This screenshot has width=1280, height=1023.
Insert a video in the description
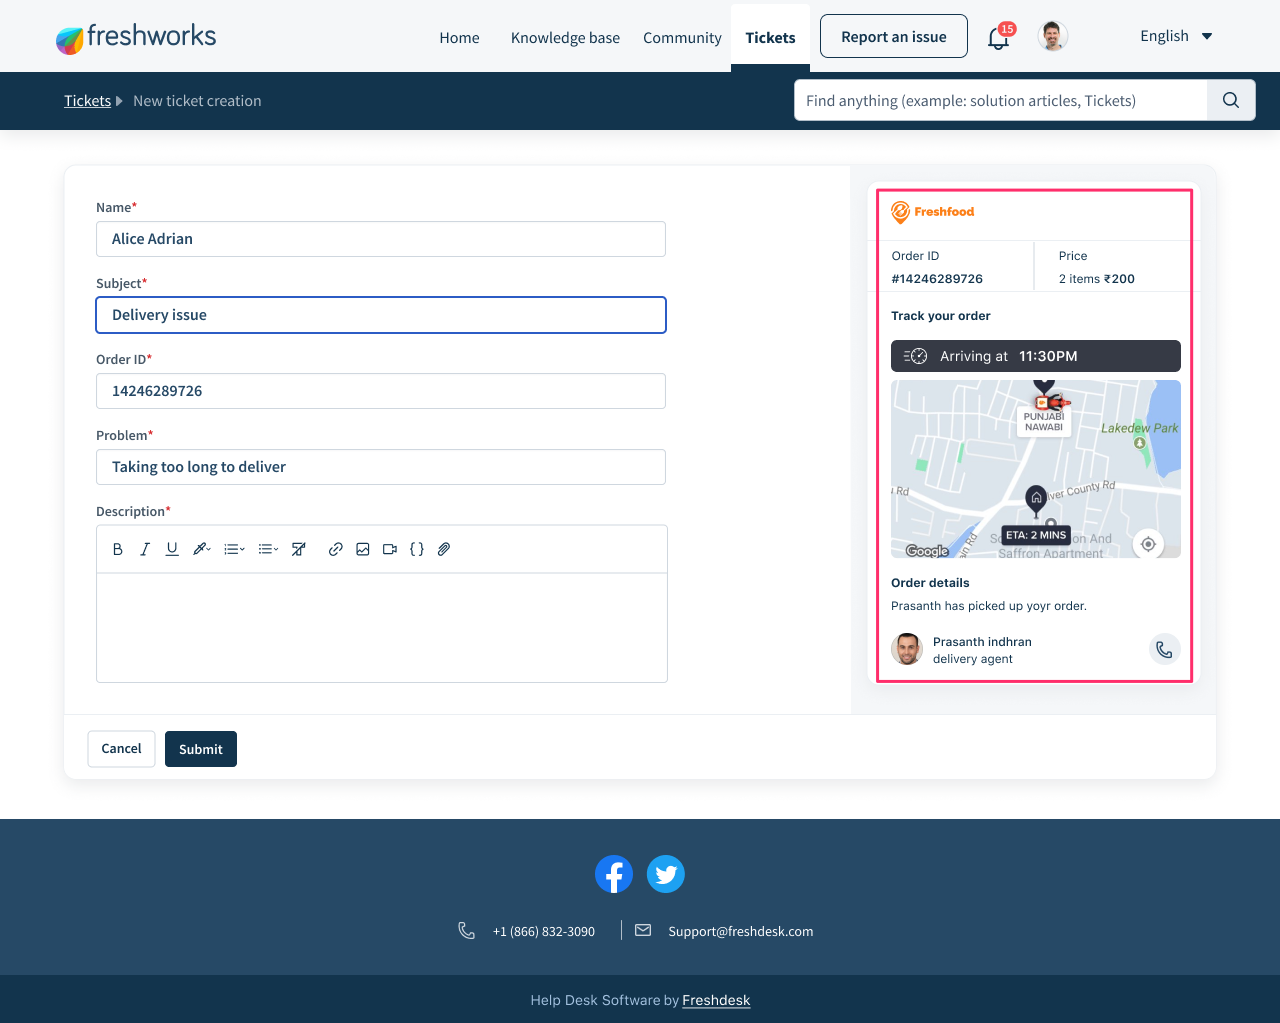(x=390, y=549)
